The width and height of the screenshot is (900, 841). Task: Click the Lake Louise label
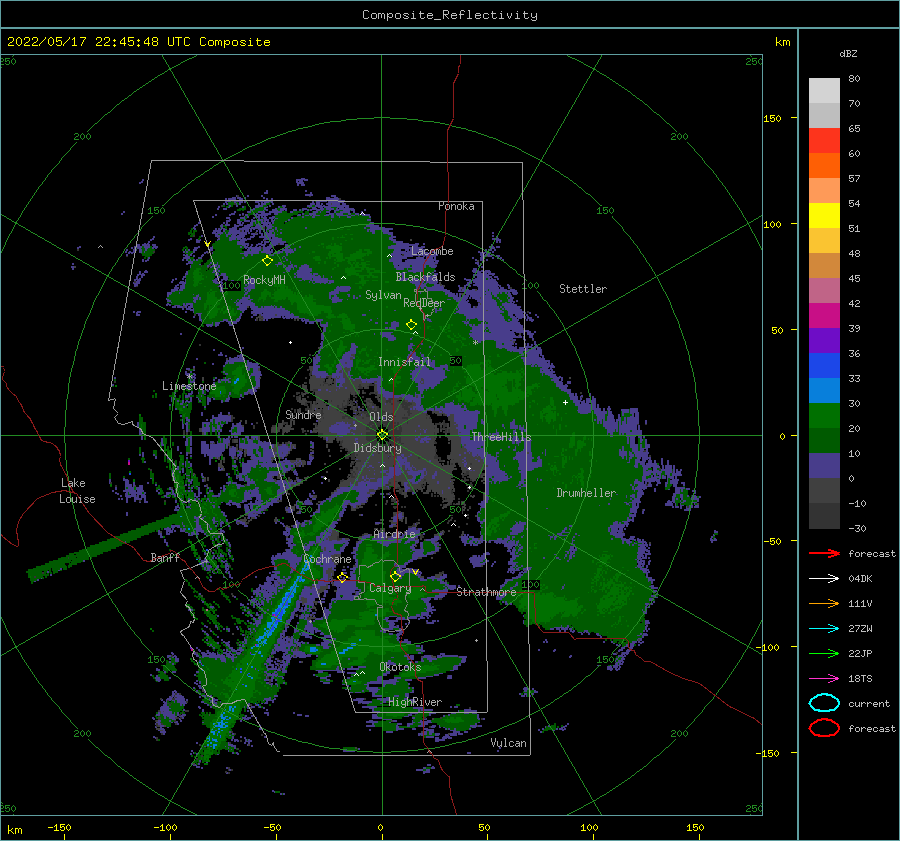point(77,491)
